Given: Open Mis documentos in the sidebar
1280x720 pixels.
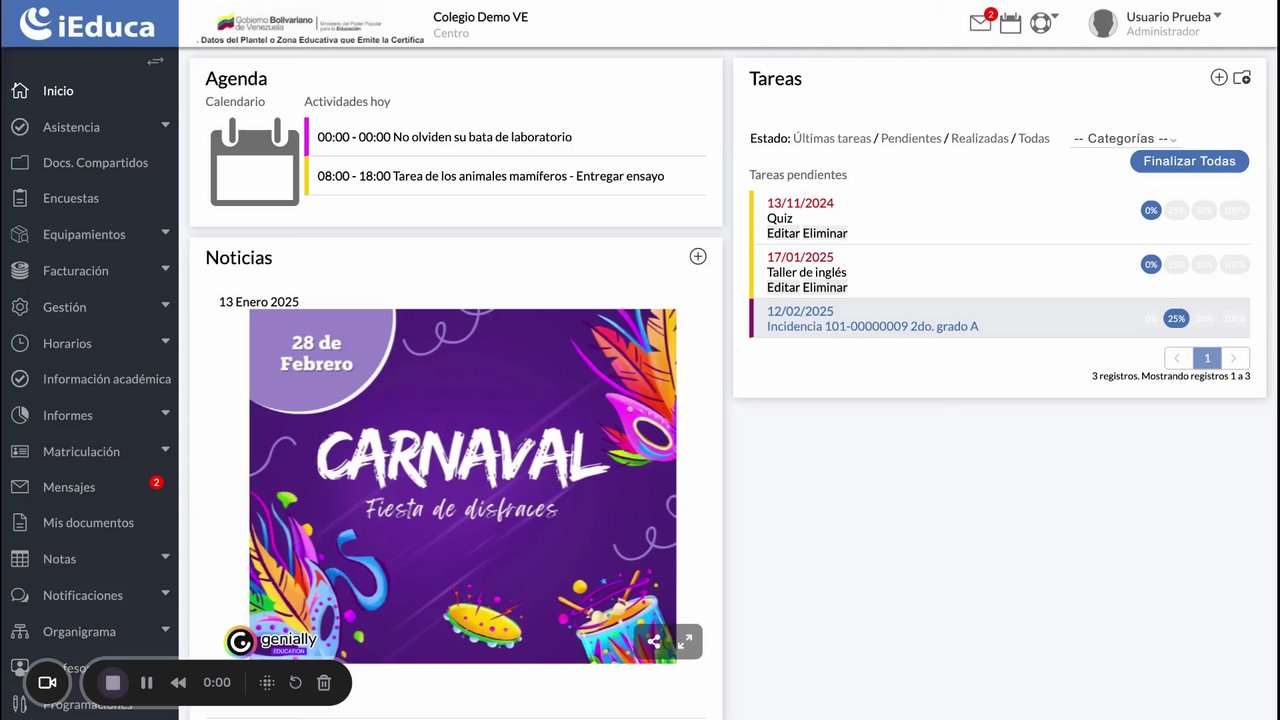Looking at the screenshot, I should click(89, 523).
